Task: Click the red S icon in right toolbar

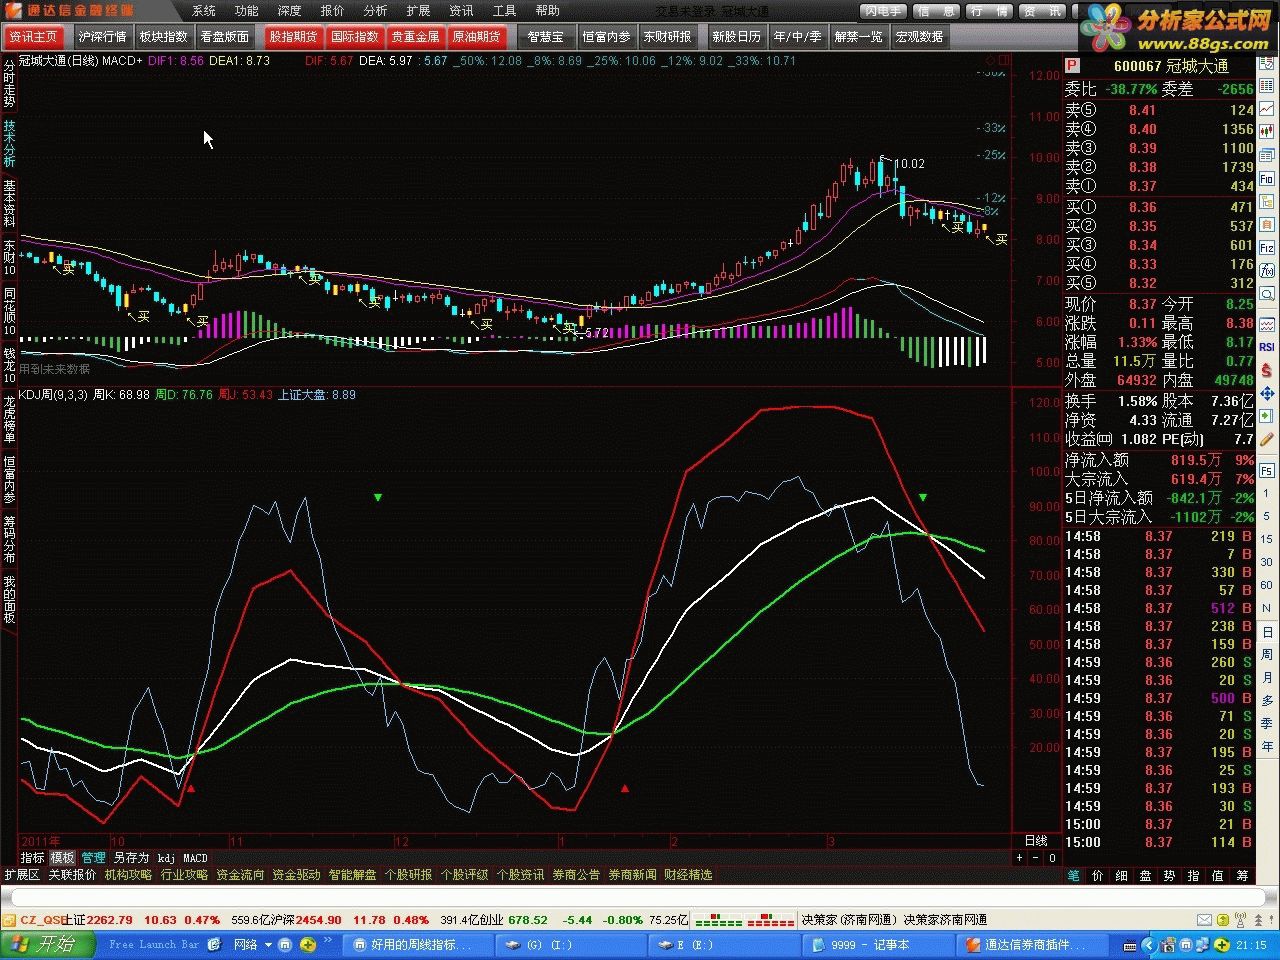Action: click(x=1267, y=370)
